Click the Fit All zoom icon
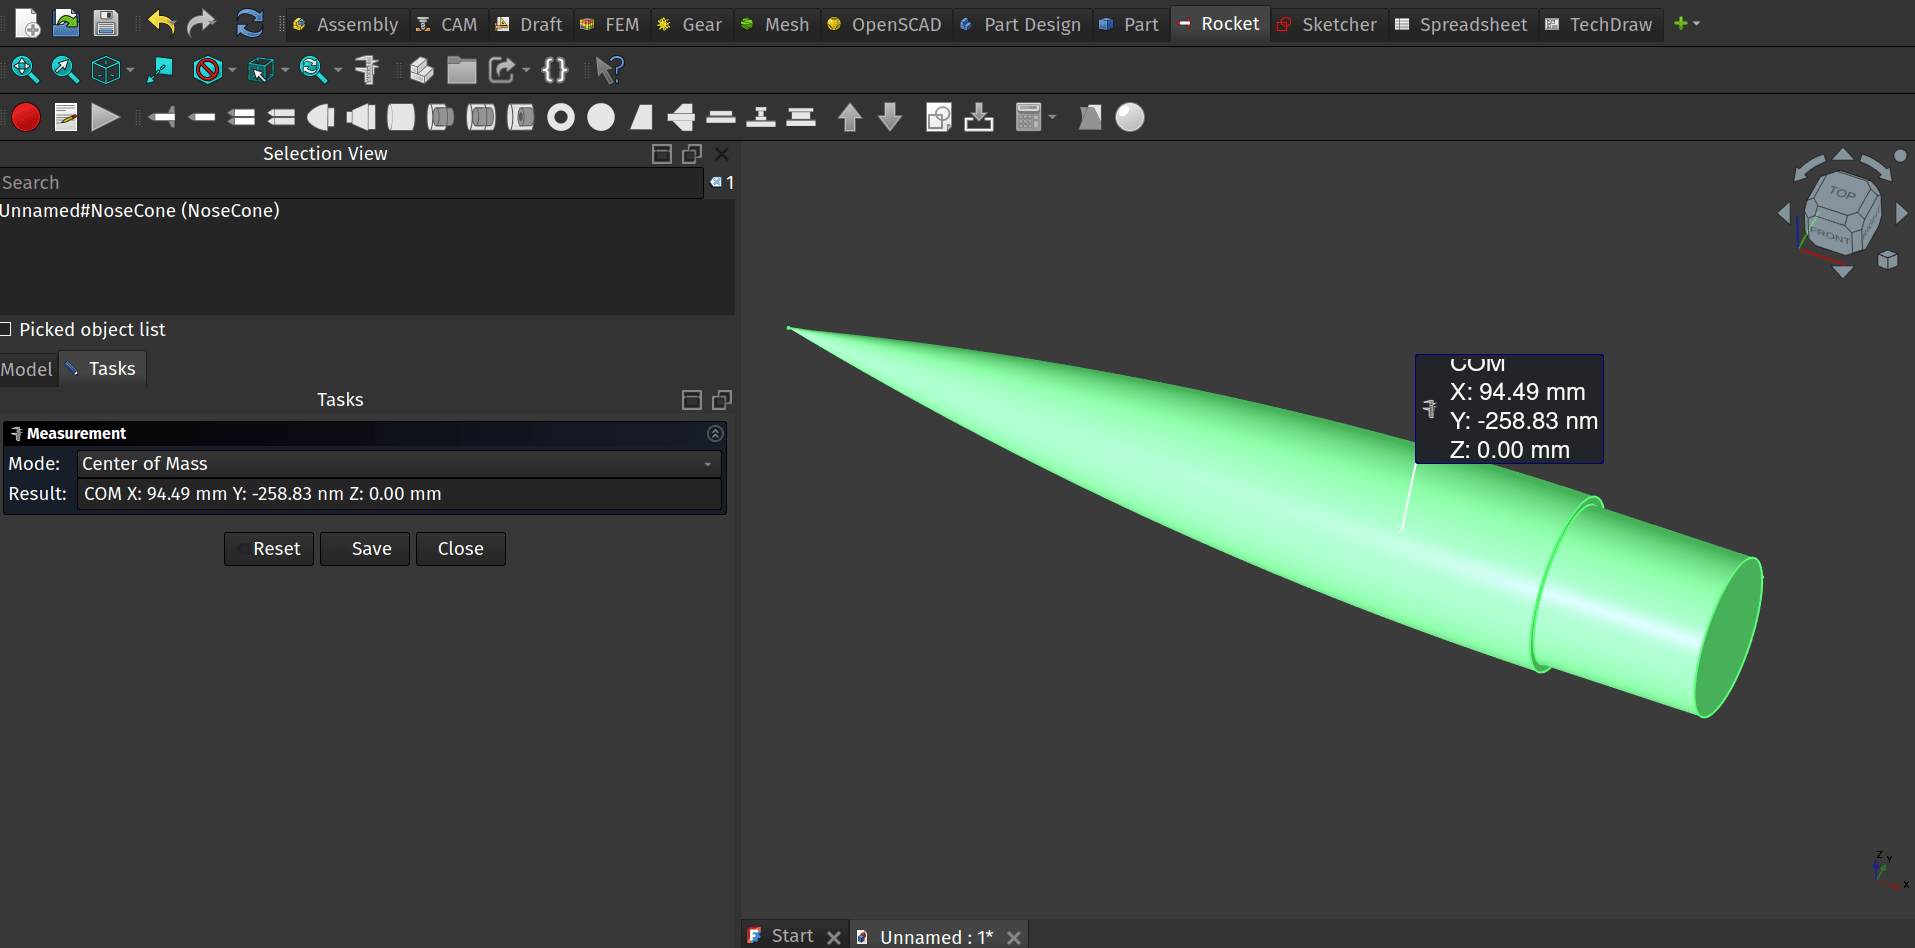This screenshot has height=948, width=1915. point(25,70)
